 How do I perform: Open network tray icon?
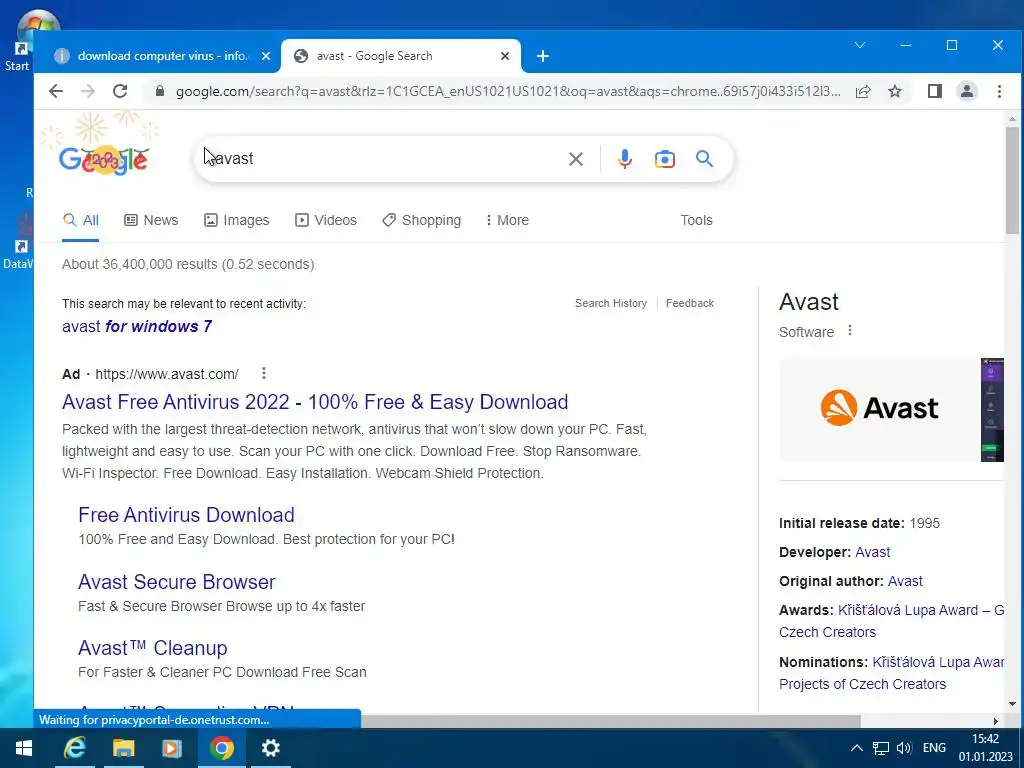881,748
